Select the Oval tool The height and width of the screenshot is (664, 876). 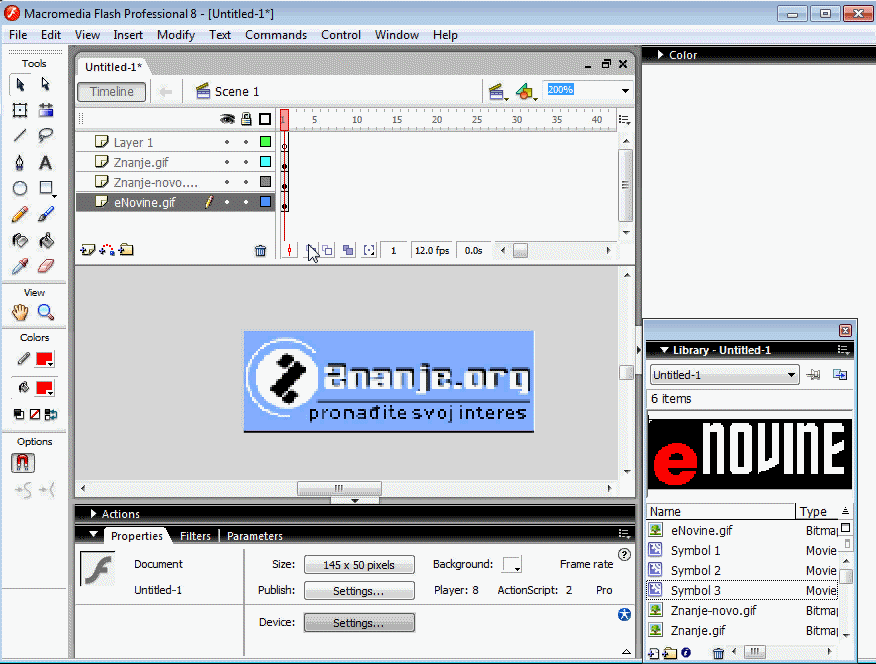(20, 188)
